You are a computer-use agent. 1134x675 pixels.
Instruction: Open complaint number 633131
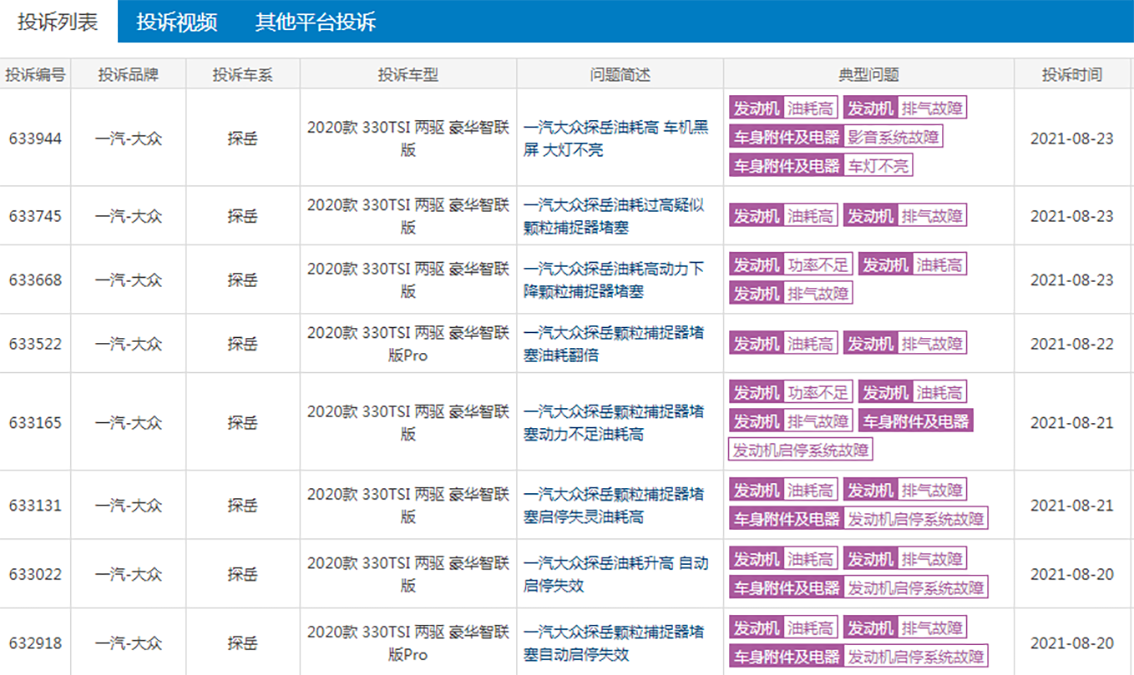35,505
